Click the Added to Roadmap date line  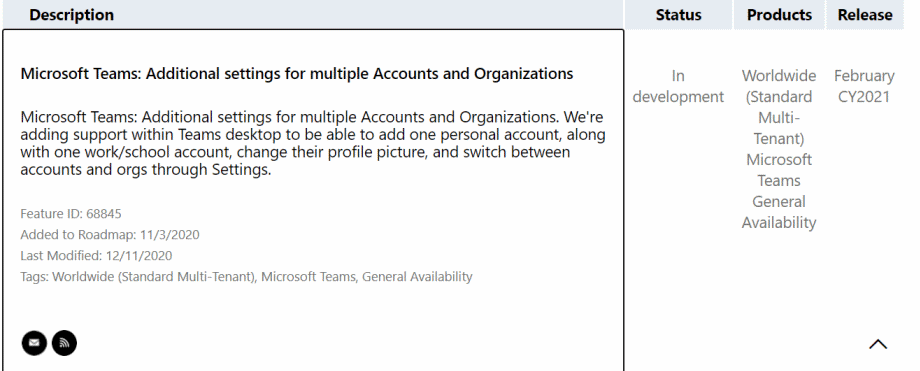(110, 235)
